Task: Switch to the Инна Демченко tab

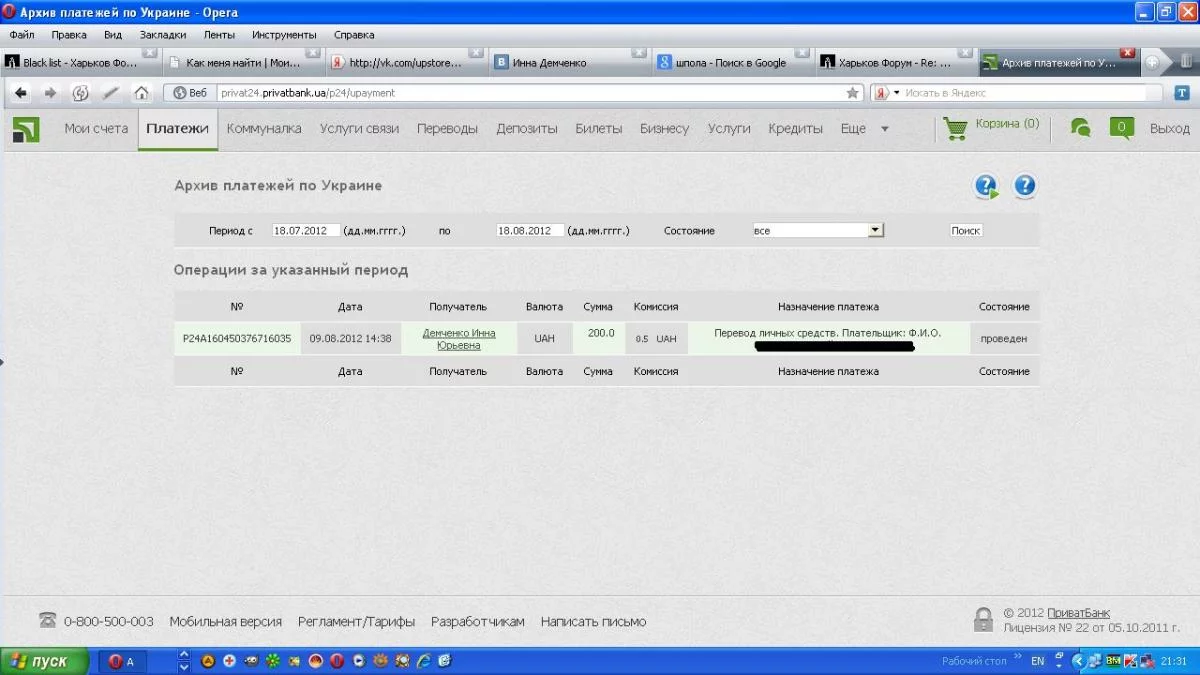Action: [549, 62]
